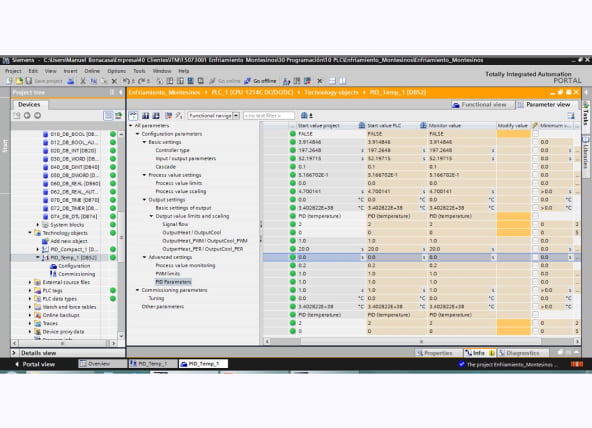Click the Undo arrow icon
This screenshot has width=592, height=428.
point(126,81)
